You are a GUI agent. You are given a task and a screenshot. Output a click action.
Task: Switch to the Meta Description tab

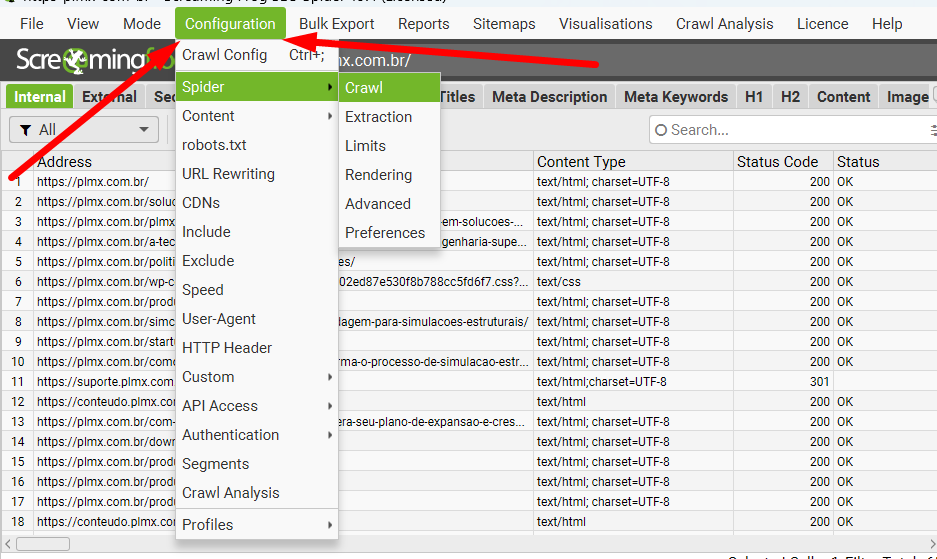[549, 97]
